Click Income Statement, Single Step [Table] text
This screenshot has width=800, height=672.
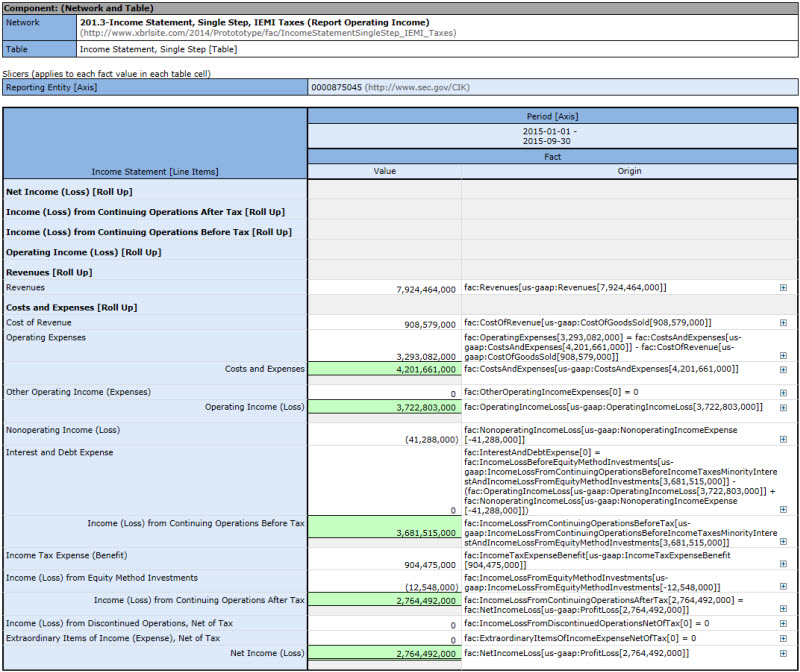tap(159, 49)
